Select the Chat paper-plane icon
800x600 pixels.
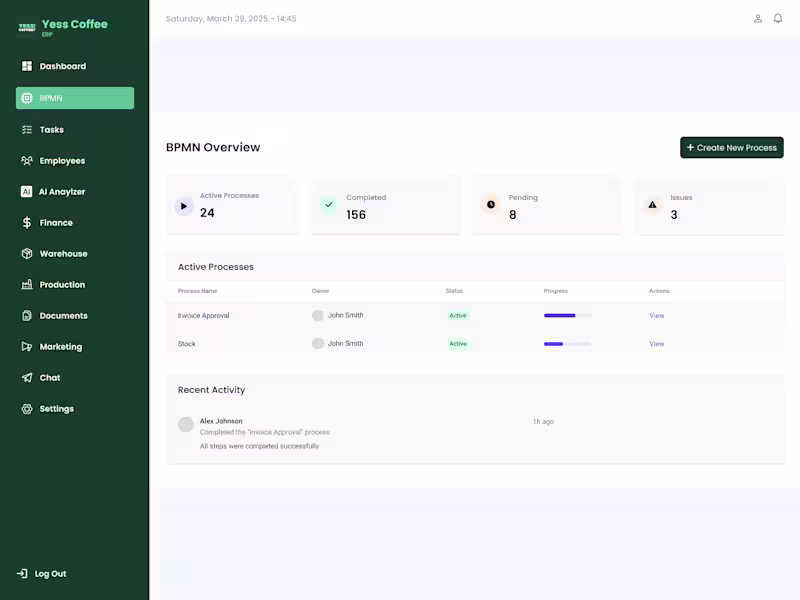pyautogui.click(x=24, y=377)
